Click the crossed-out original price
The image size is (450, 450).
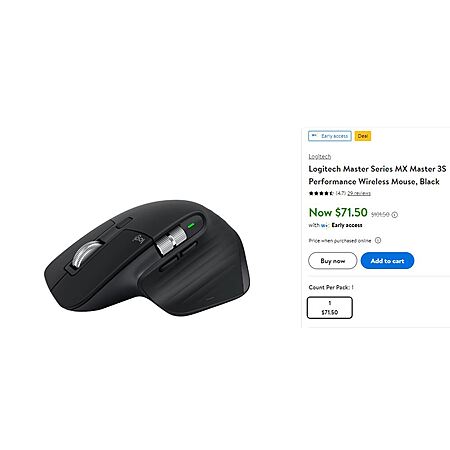pos(380,215)
